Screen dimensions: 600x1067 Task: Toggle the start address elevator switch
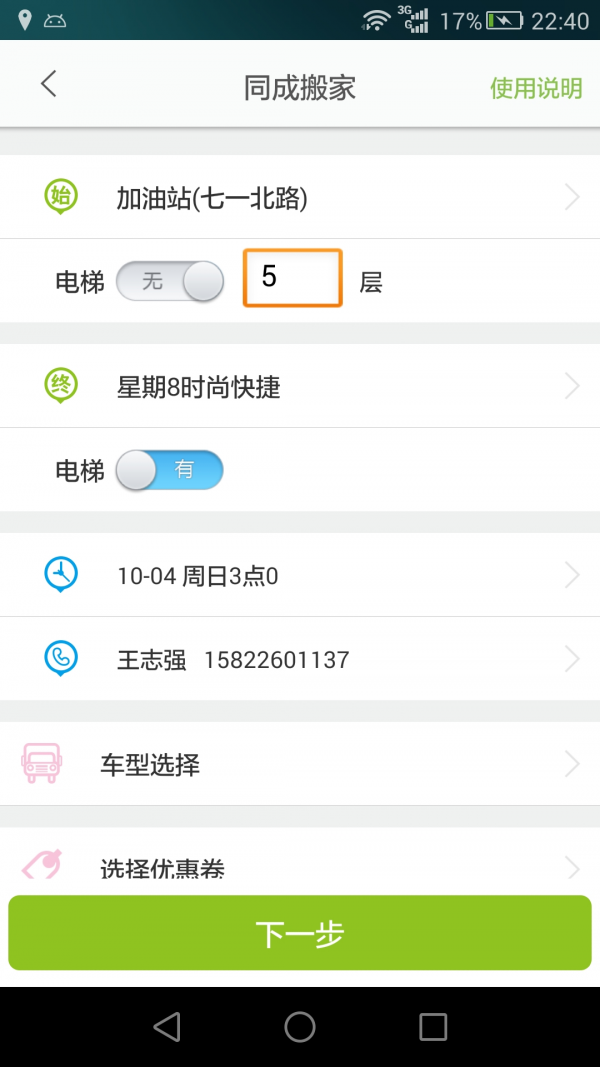point(170,281)
